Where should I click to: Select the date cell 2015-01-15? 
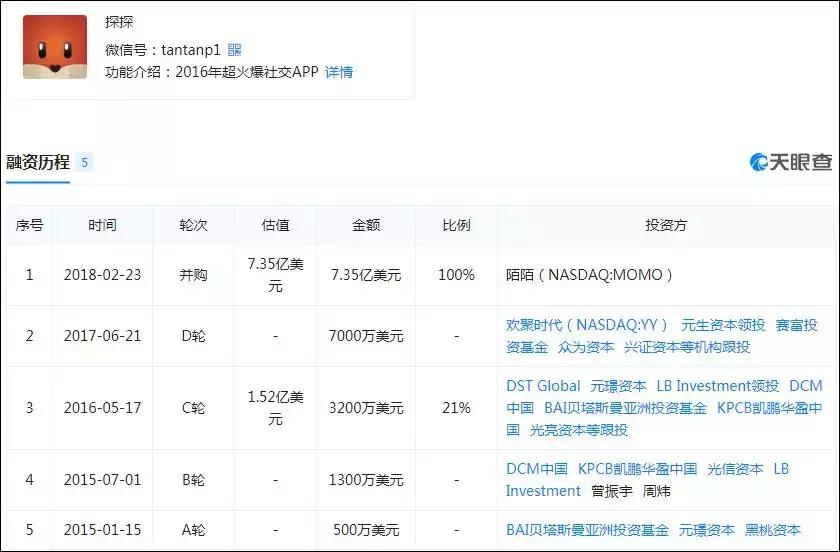102,530
